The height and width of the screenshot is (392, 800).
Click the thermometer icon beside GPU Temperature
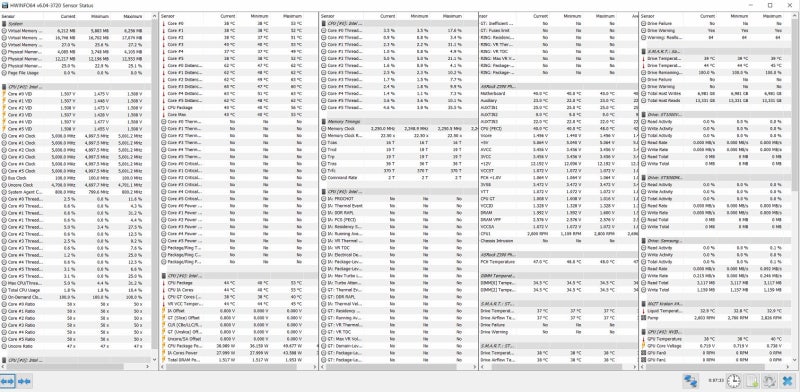point(643,338)
